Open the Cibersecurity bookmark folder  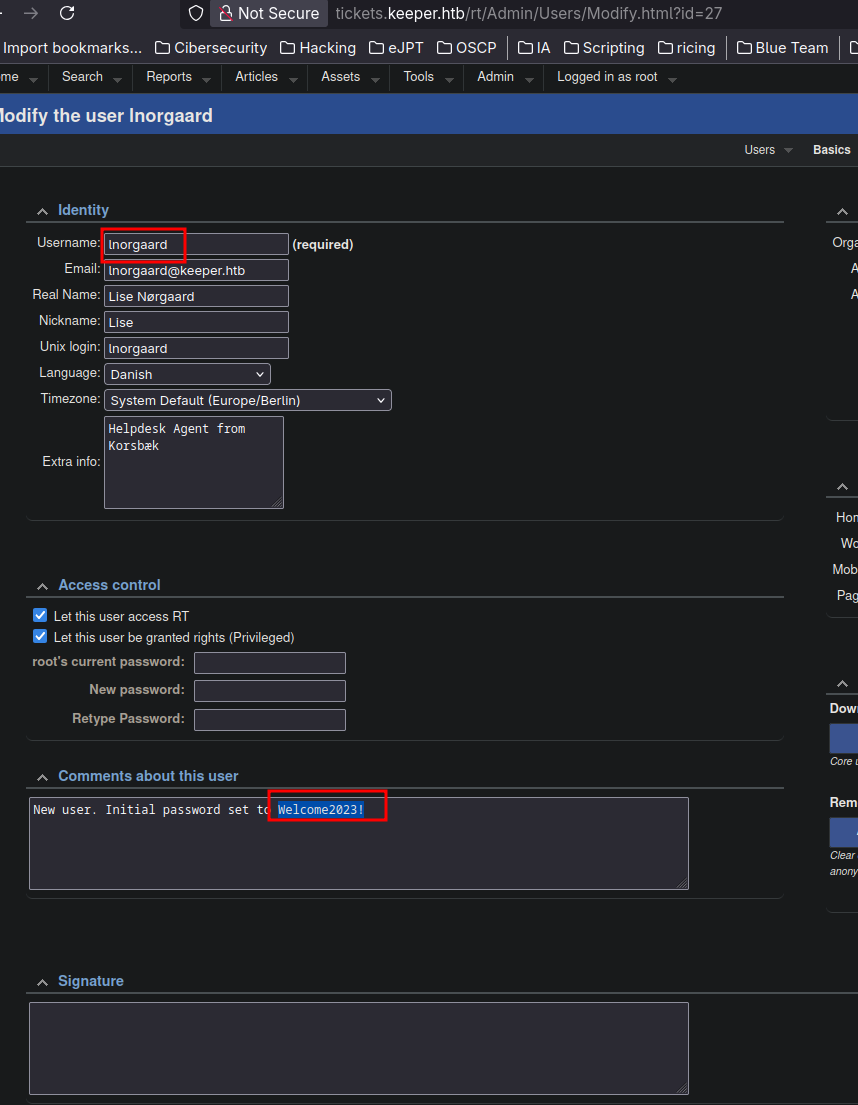pyautogui.click(x=211, y=48)
